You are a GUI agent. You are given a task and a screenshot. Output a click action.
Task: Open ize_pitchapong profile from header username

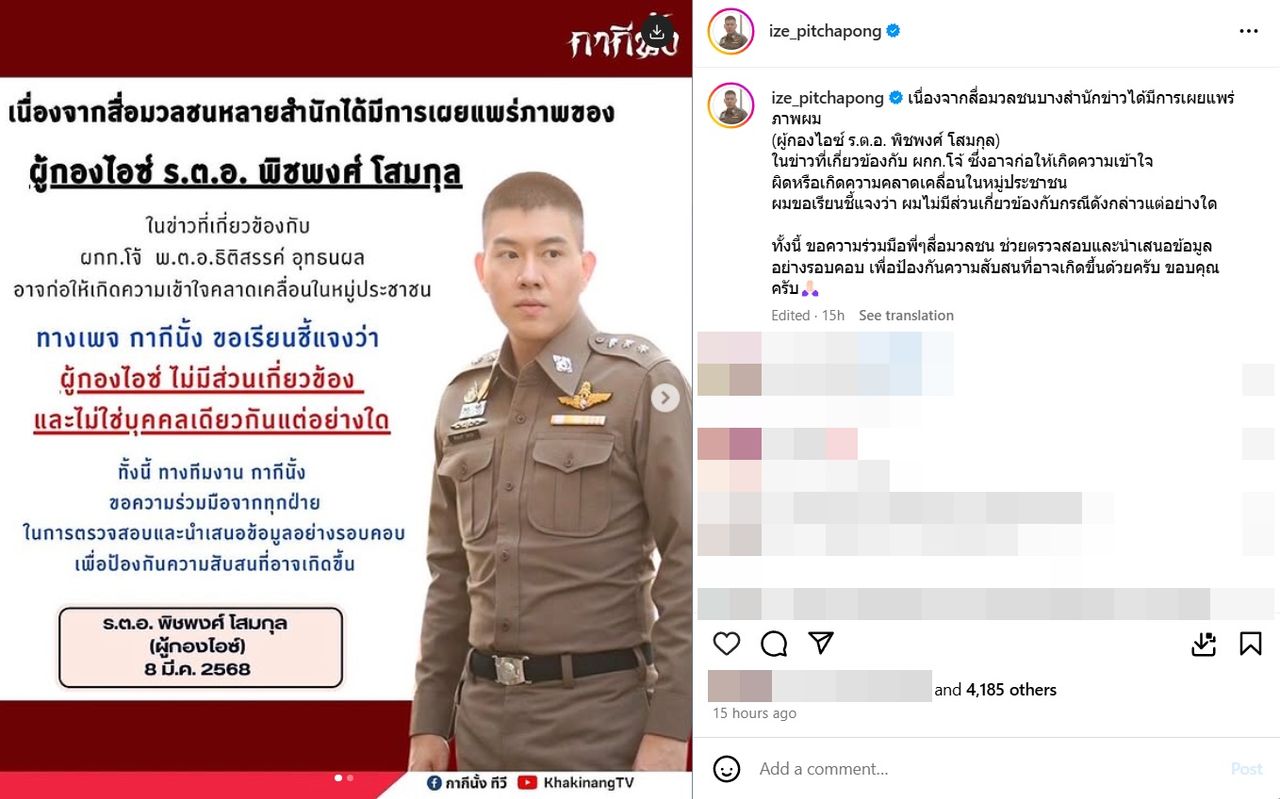tap(825, 31)
